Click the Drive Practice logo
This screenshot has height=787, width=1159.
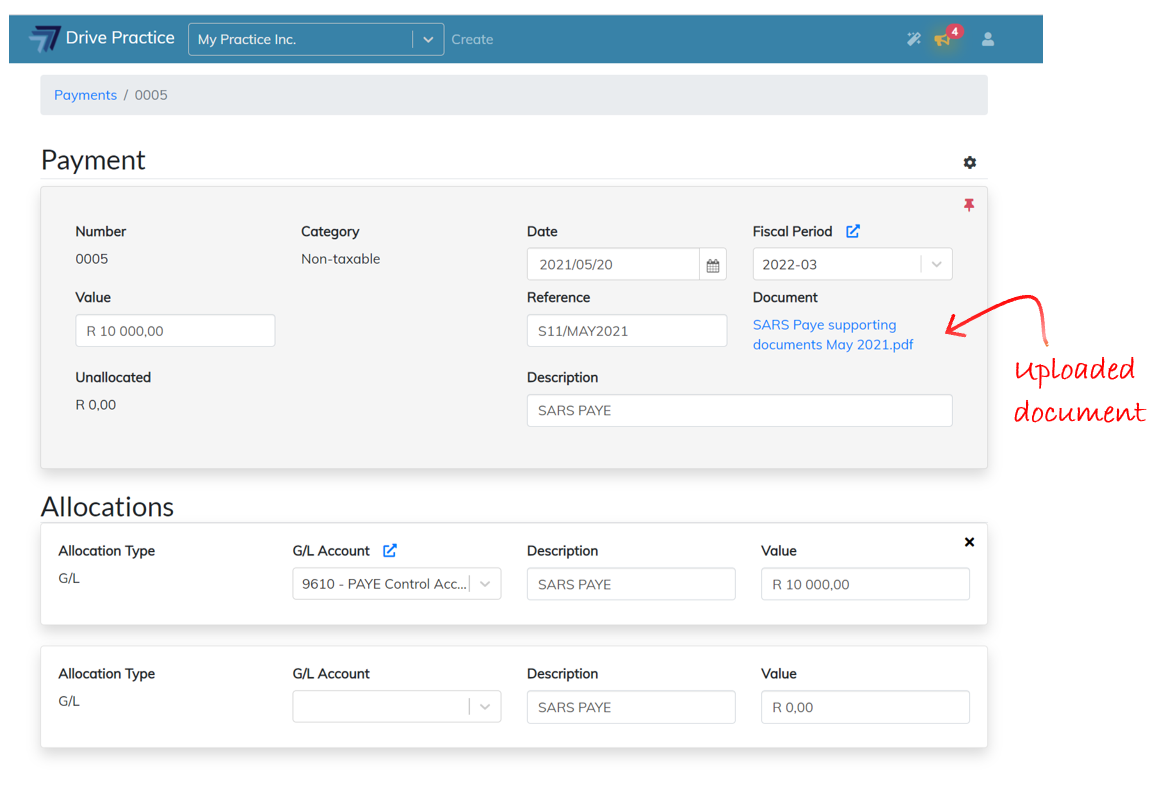44,38
